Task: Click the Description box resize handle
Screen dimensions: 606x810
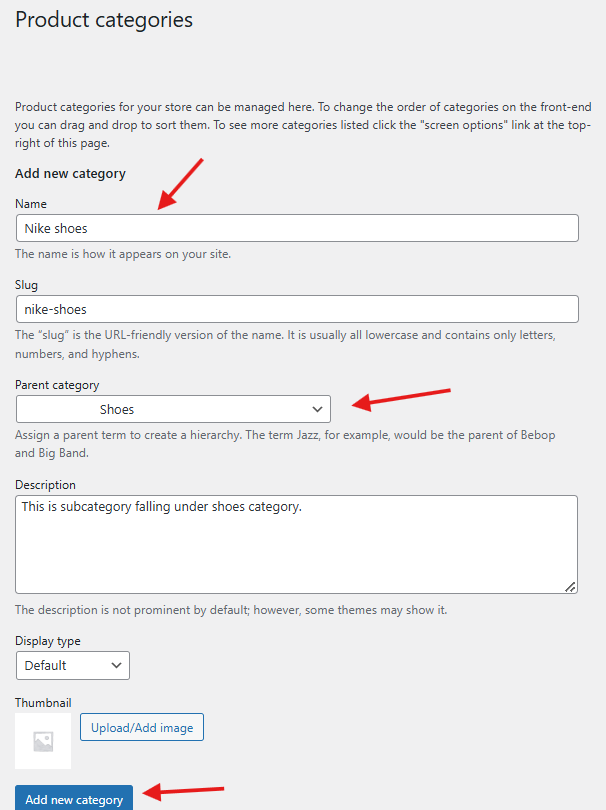Action: (x=570, y=586)
